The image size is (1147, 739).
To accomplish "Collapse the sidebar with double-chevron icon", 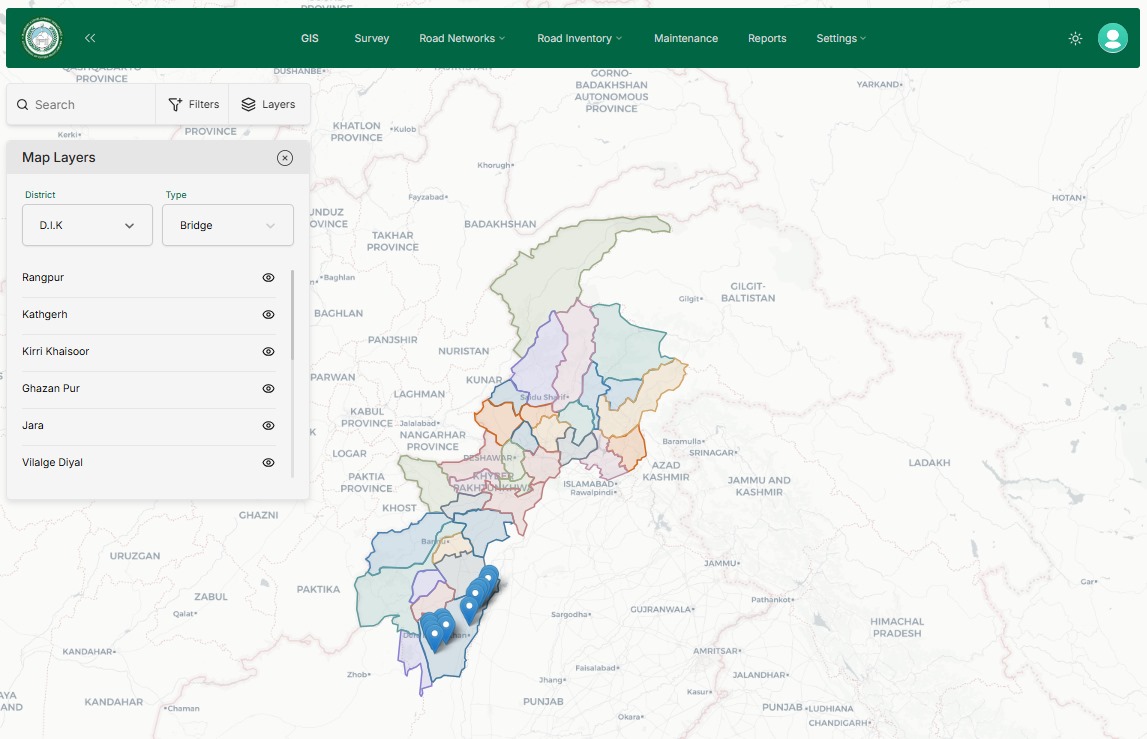I will click(x=90, y=38).
